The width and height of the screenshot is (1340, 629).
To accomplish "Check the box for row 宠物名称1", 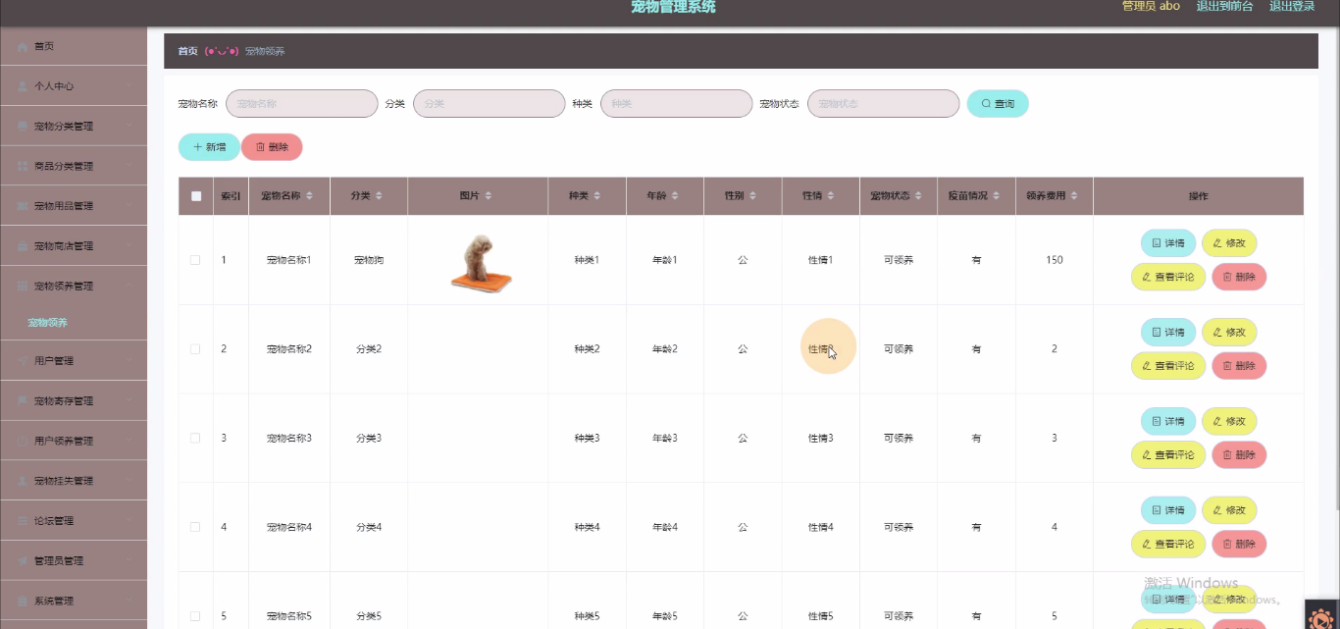I will (195, 260).
